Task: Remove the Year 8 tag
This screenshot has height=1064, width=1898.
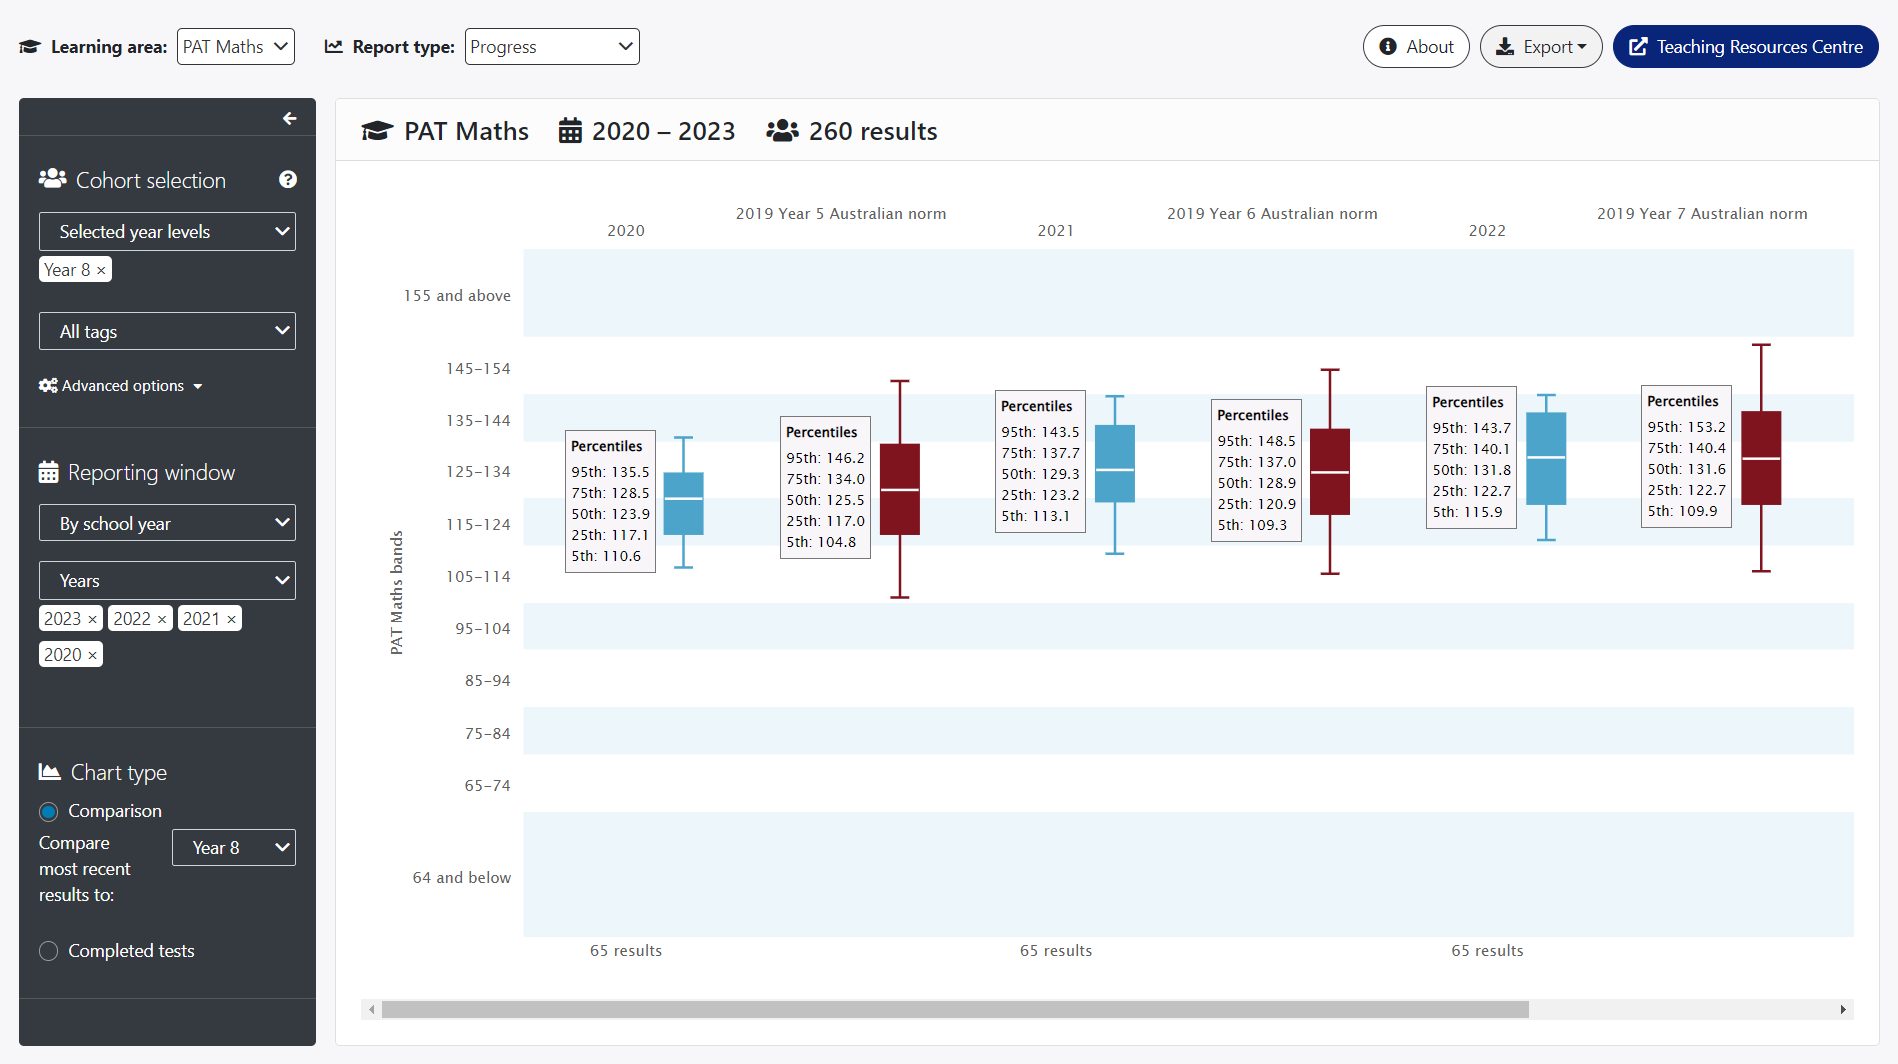Action: 101,270
